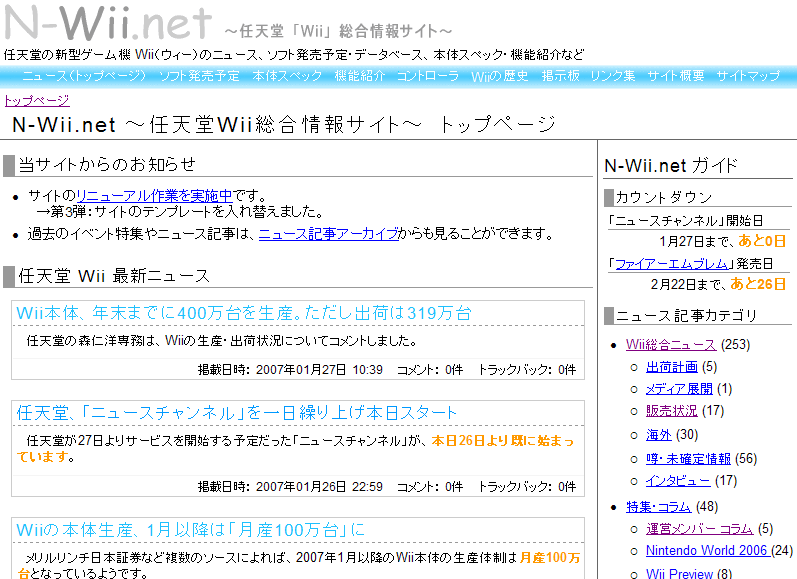Open the ニュースチャンネル early start article
797x579 pixels.
tap(237, 413)
